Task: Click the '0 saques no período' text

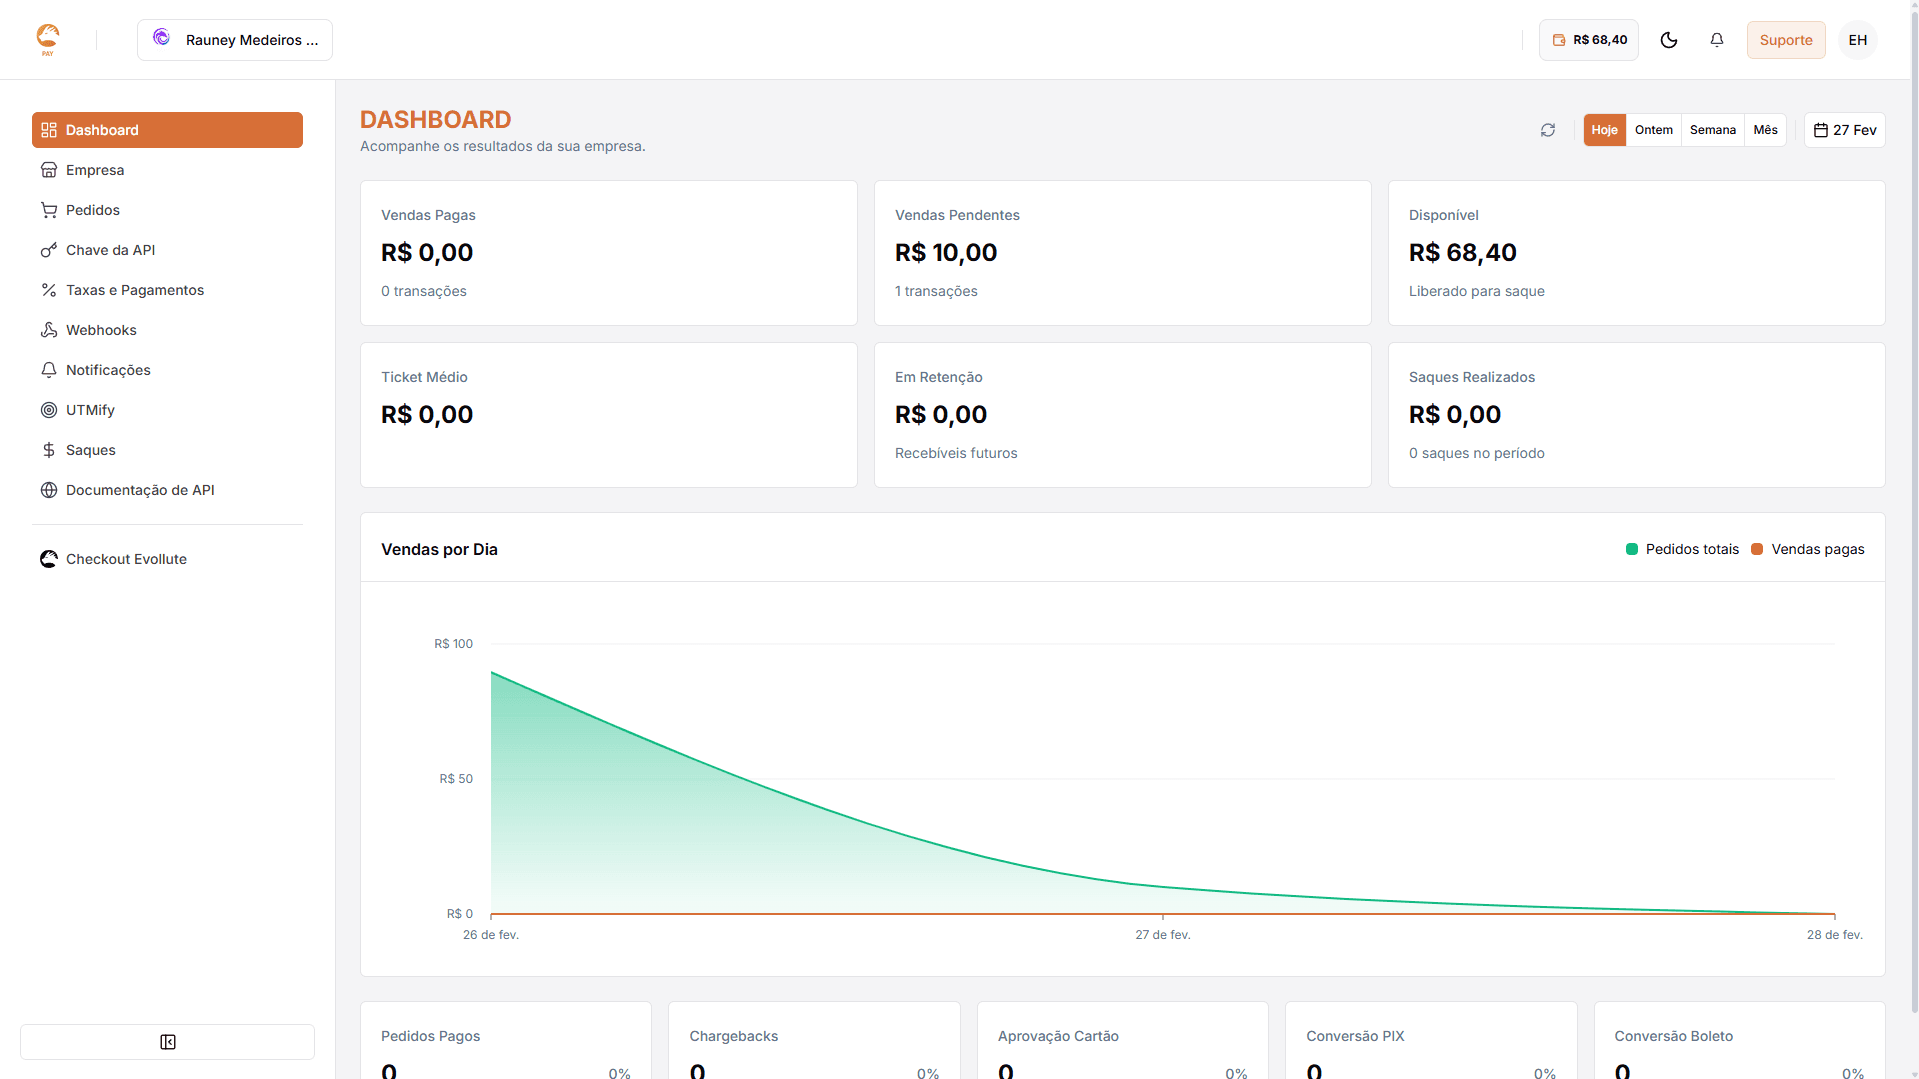Action: [1476, 453]
